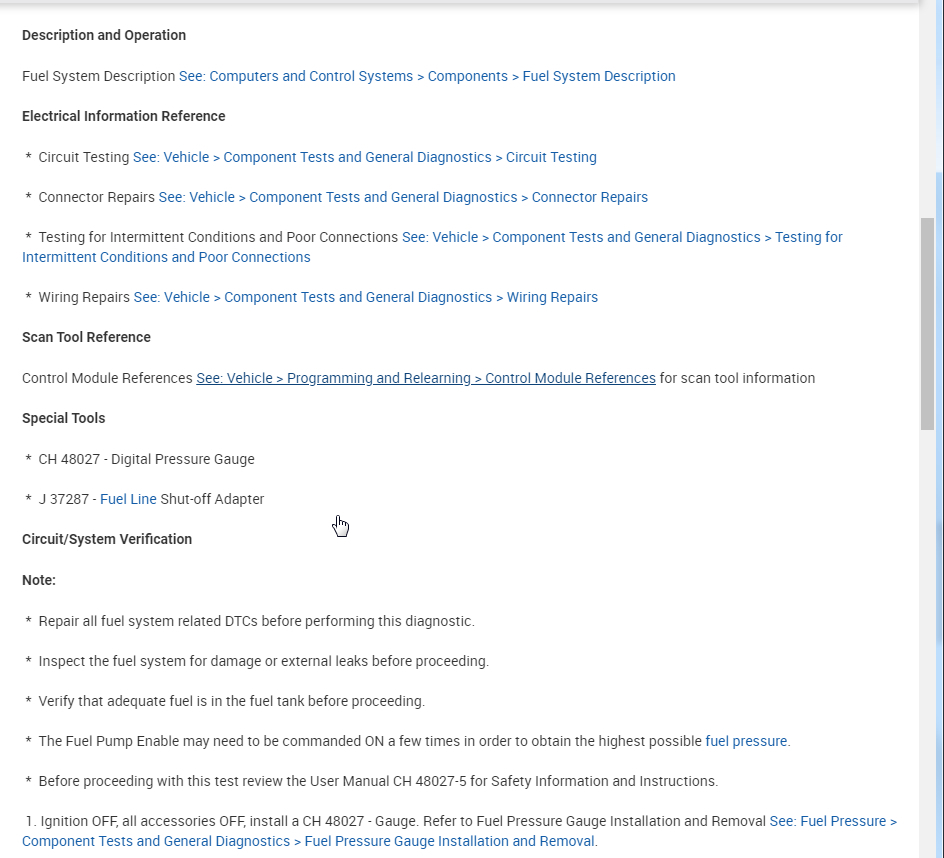The image size is (944, 858).
Task: Click the Note: label
Action: [39, 580]
